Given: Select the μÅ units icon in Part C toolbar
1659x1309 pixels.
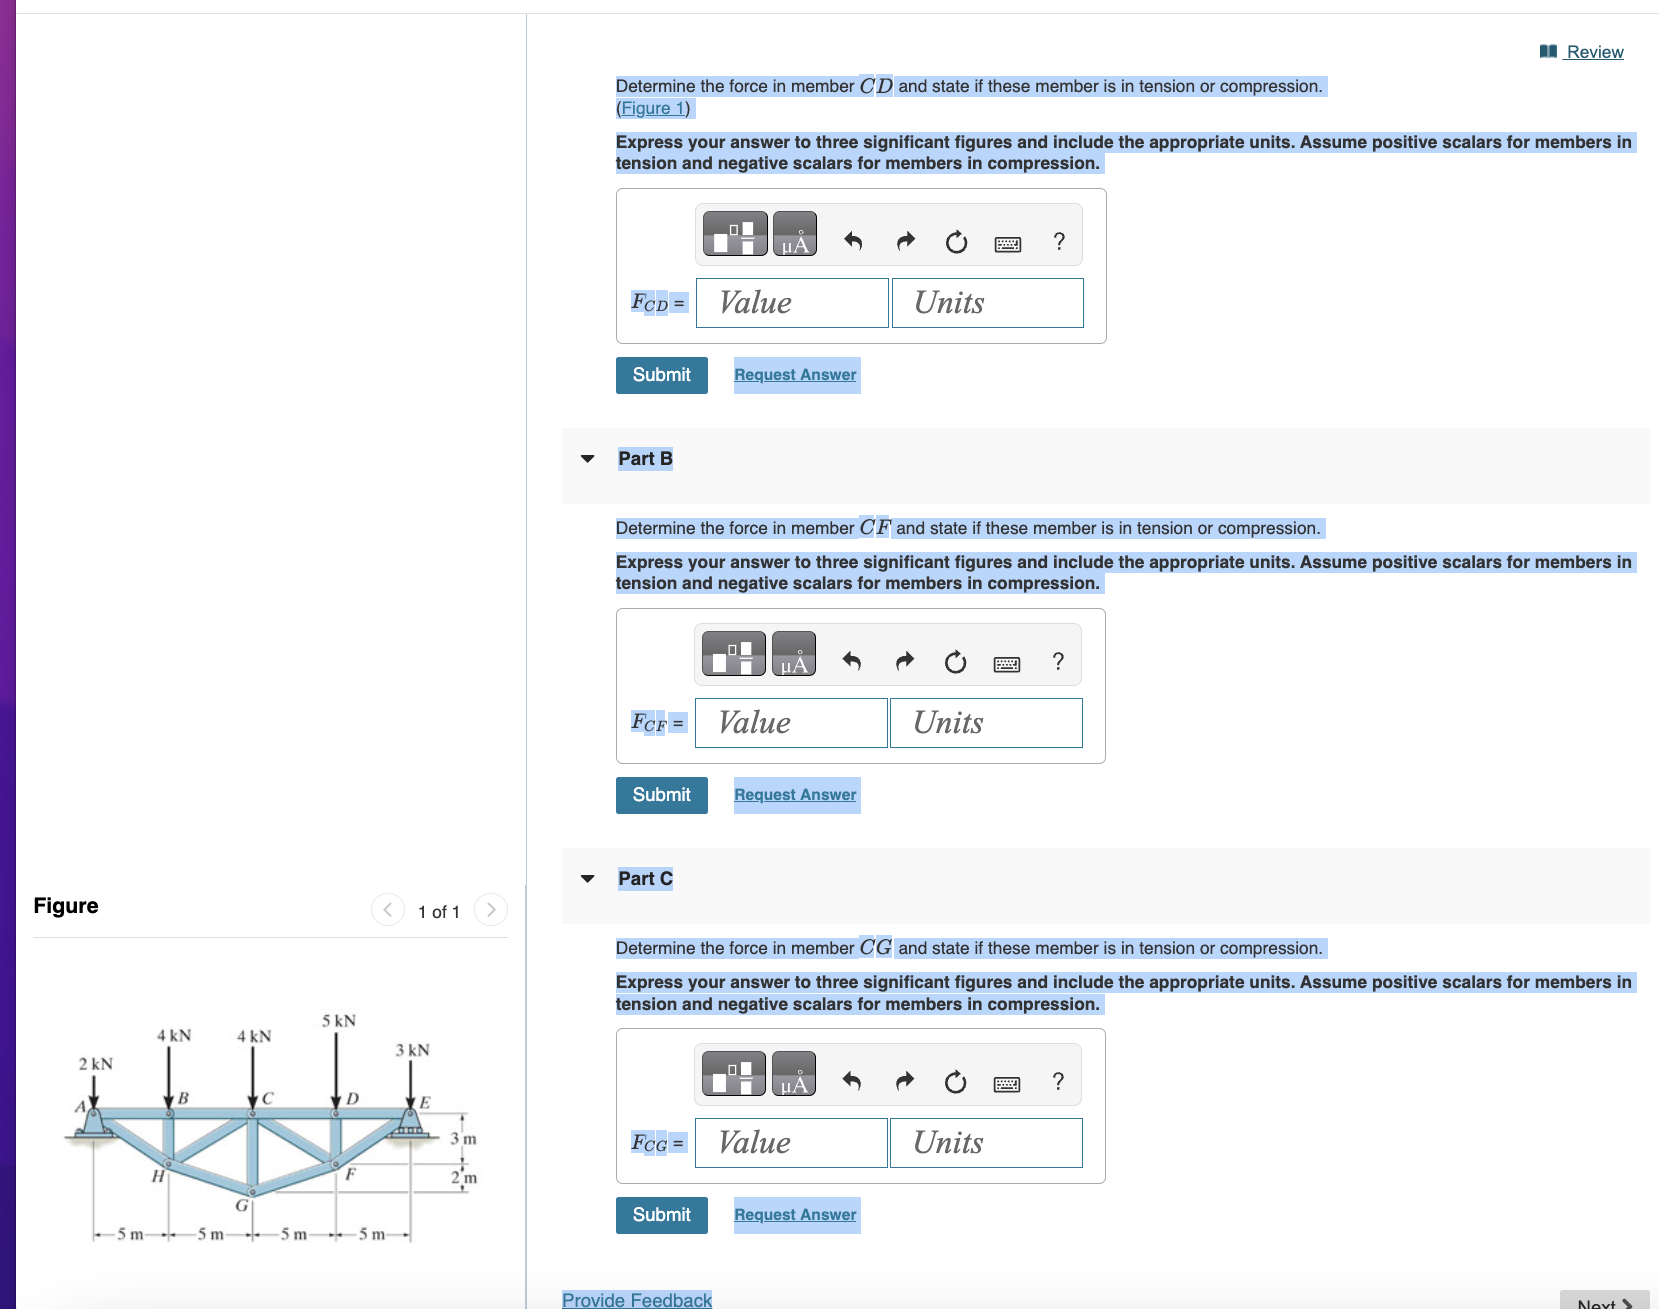Looking at the screenshot, I should [794, 1073].
